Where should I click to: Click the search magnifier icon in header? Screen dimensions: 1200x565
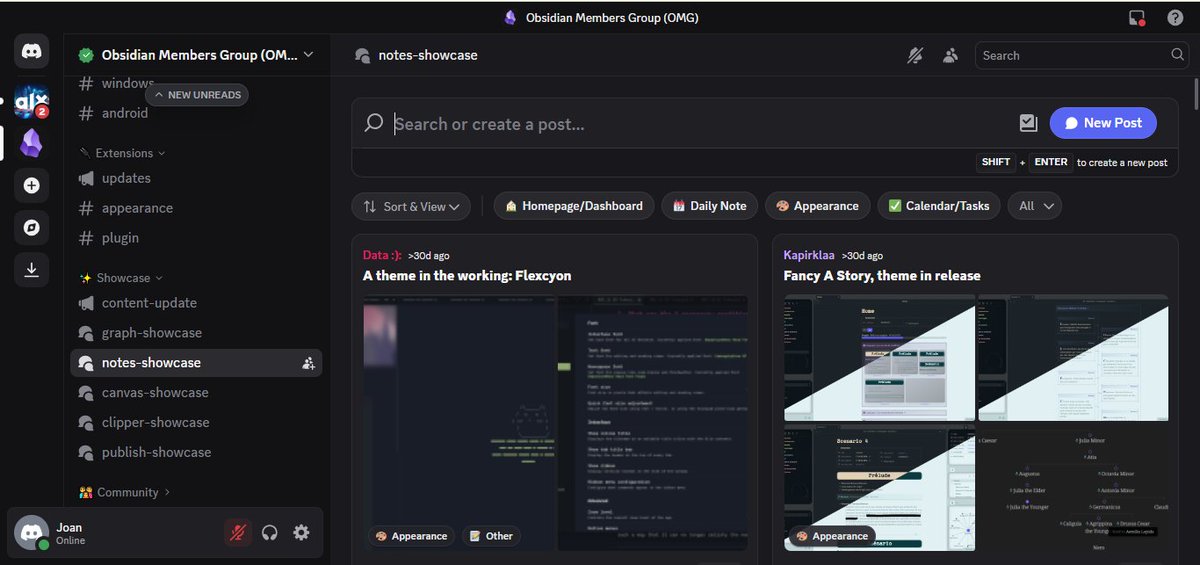pyautogui.click(x=1179, y=56)
